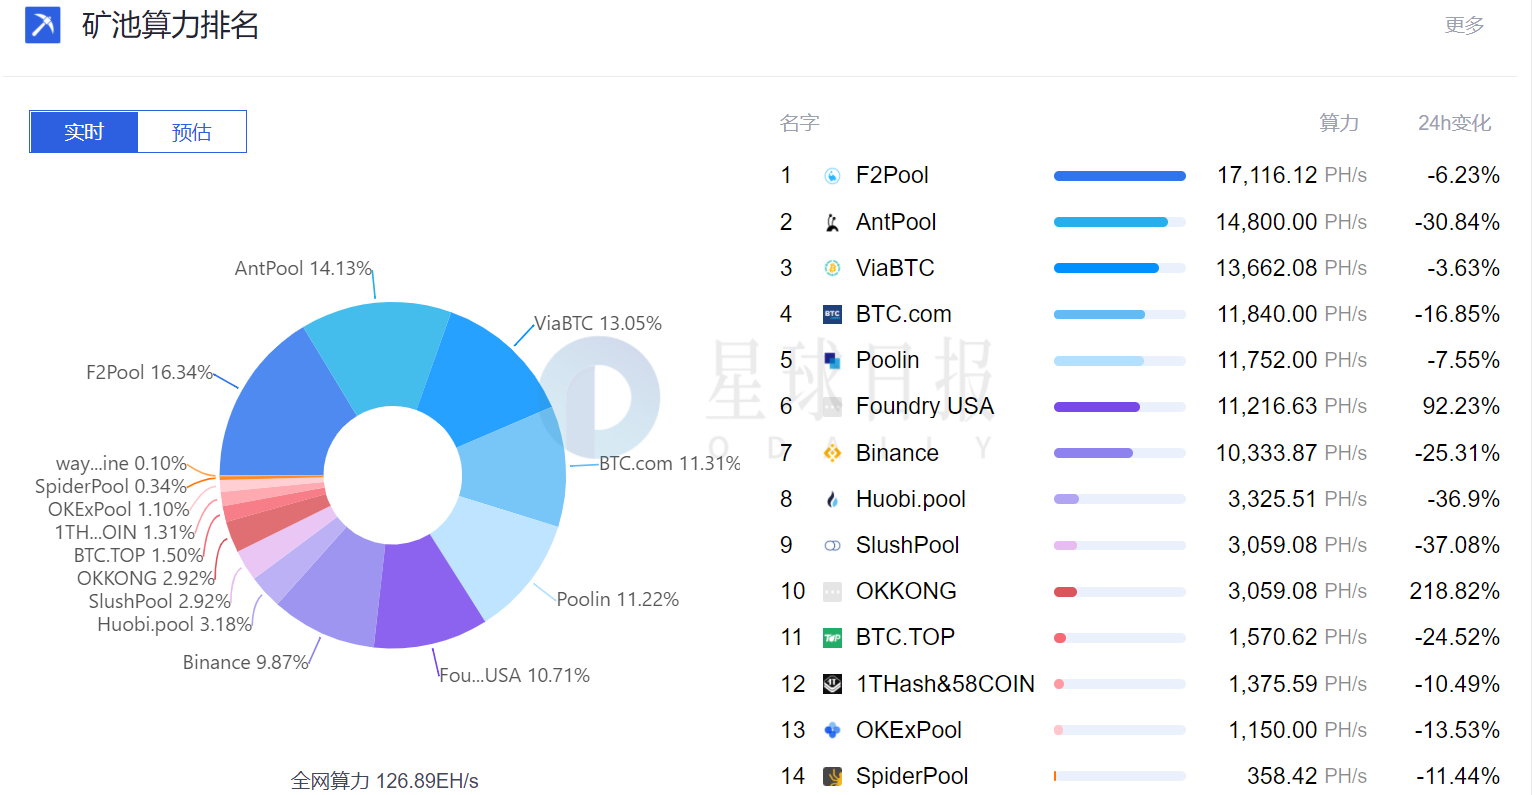Click the SpiderPool 0.34% chart label
The image size is (1533, 795).
click(111, 486)
